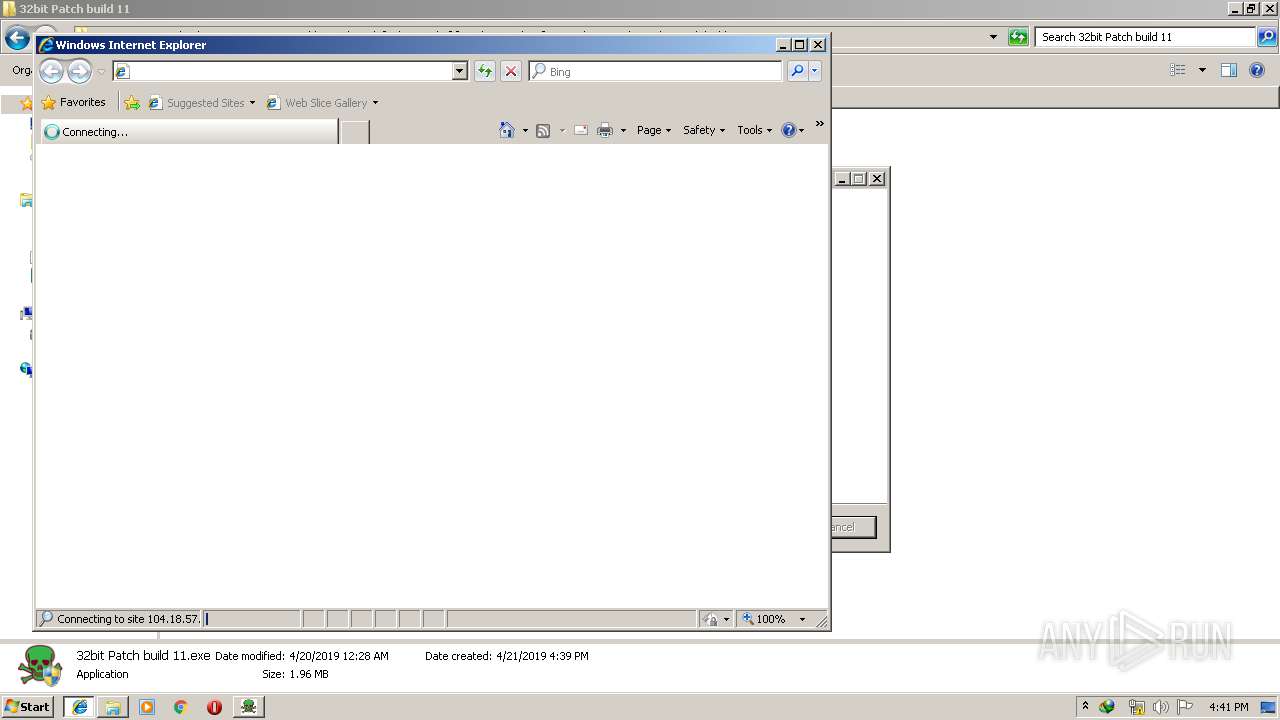Open a new blank tab
Viewport: 1280px width, 720px height.
tap(355, 132)
